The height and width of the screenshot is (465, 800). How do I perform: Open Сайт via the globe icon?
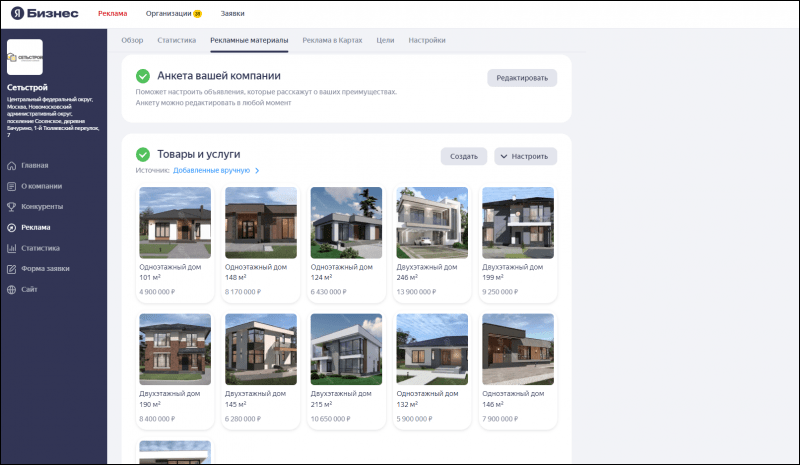coord(11,290)
